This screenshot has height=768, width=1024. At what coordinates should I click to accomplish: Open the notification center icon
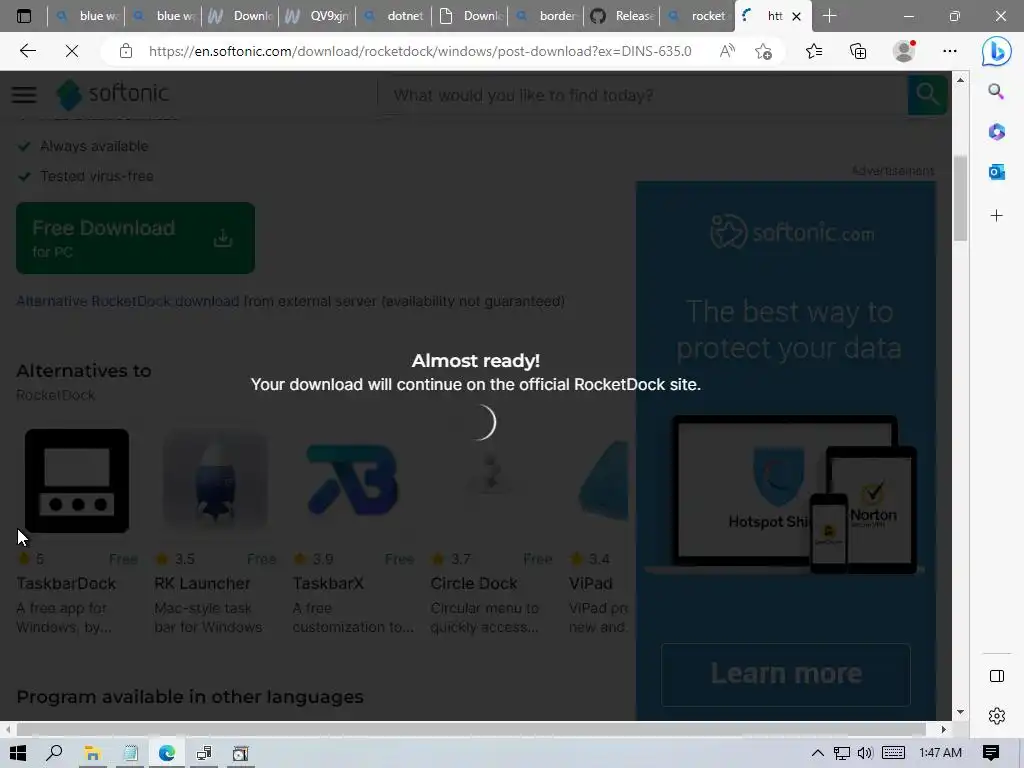pyautogui.click(x=991, y=753)
